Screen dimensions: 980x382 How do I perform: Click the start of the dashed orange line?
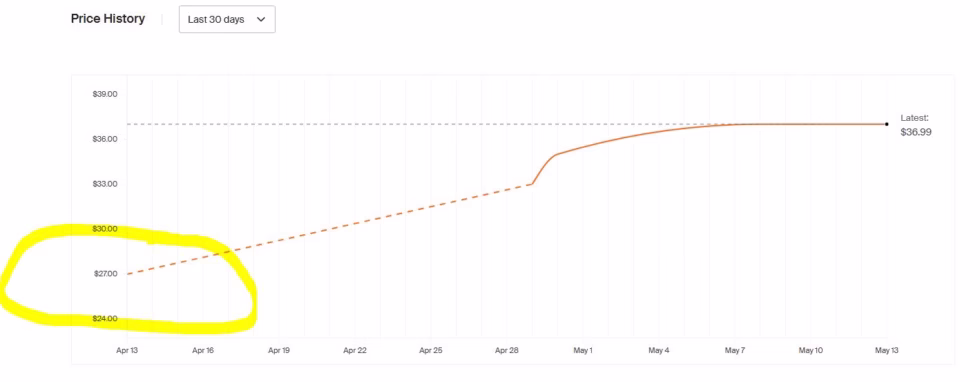pyautogui.click(x=128, y=274)
